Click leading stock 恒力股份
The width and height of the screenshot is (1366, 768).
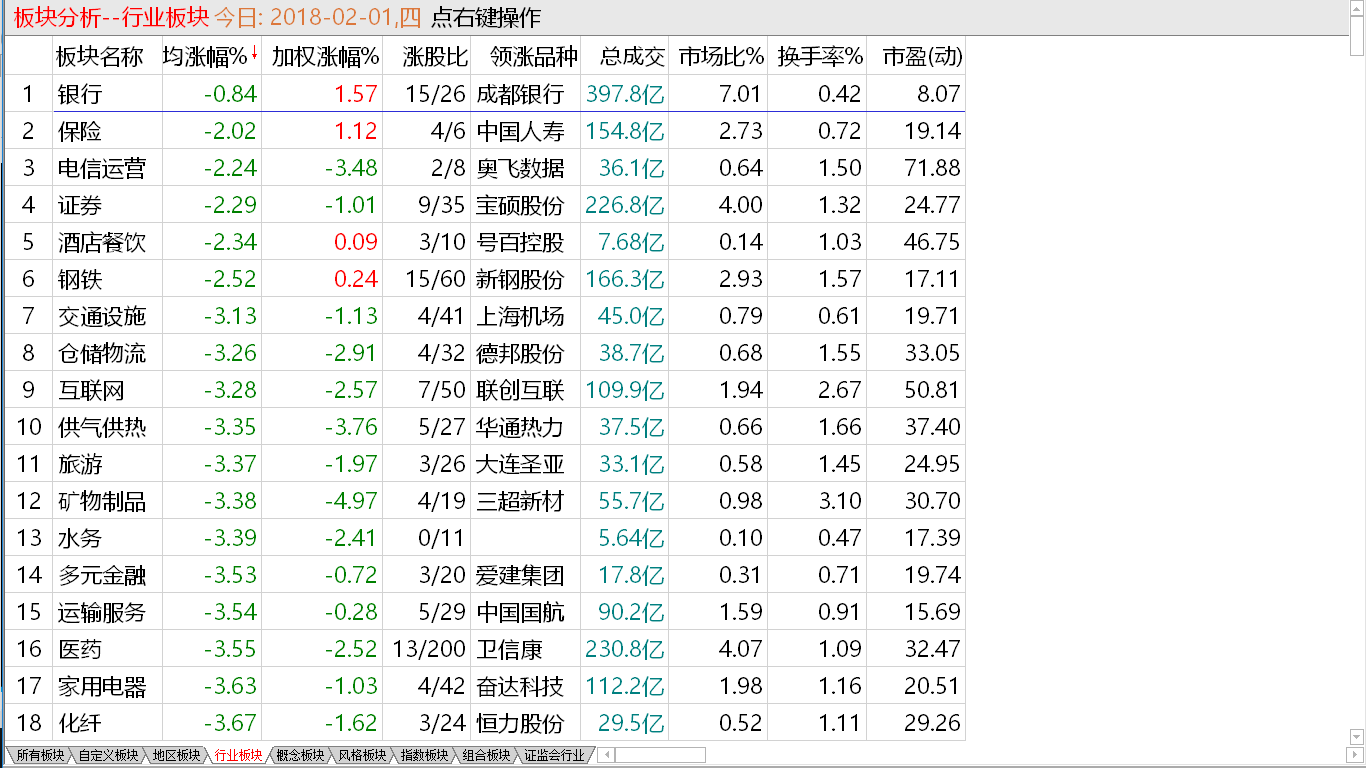pos(520,723)
